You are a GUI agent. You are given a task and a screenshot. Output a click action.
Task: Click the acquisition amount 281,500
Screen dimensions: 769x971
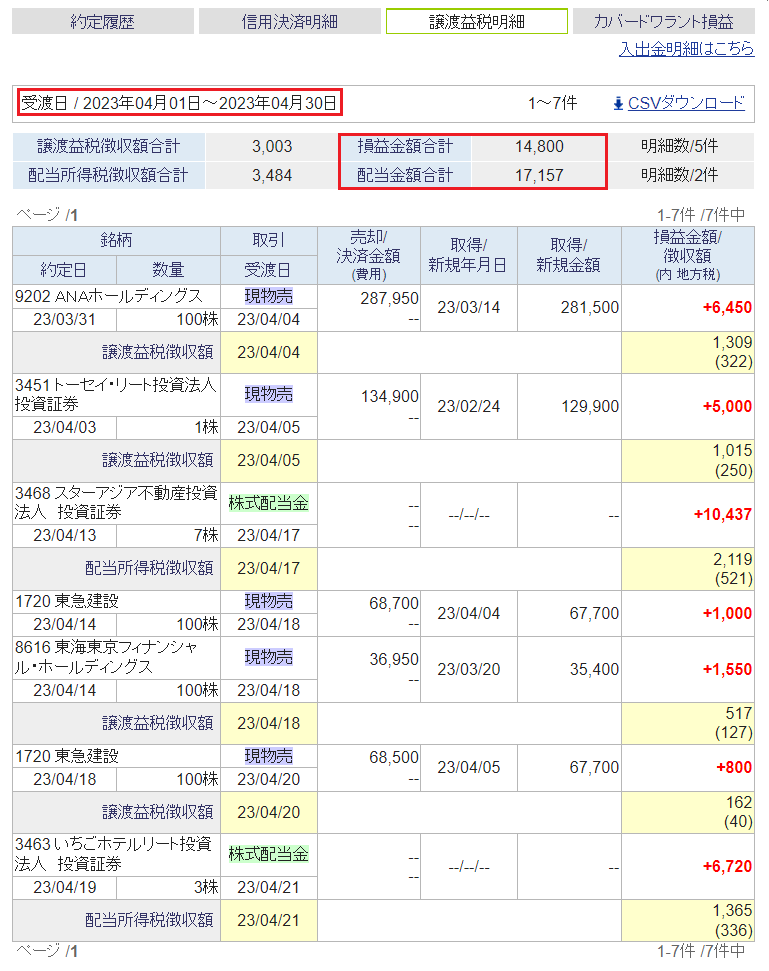[589, 308]
